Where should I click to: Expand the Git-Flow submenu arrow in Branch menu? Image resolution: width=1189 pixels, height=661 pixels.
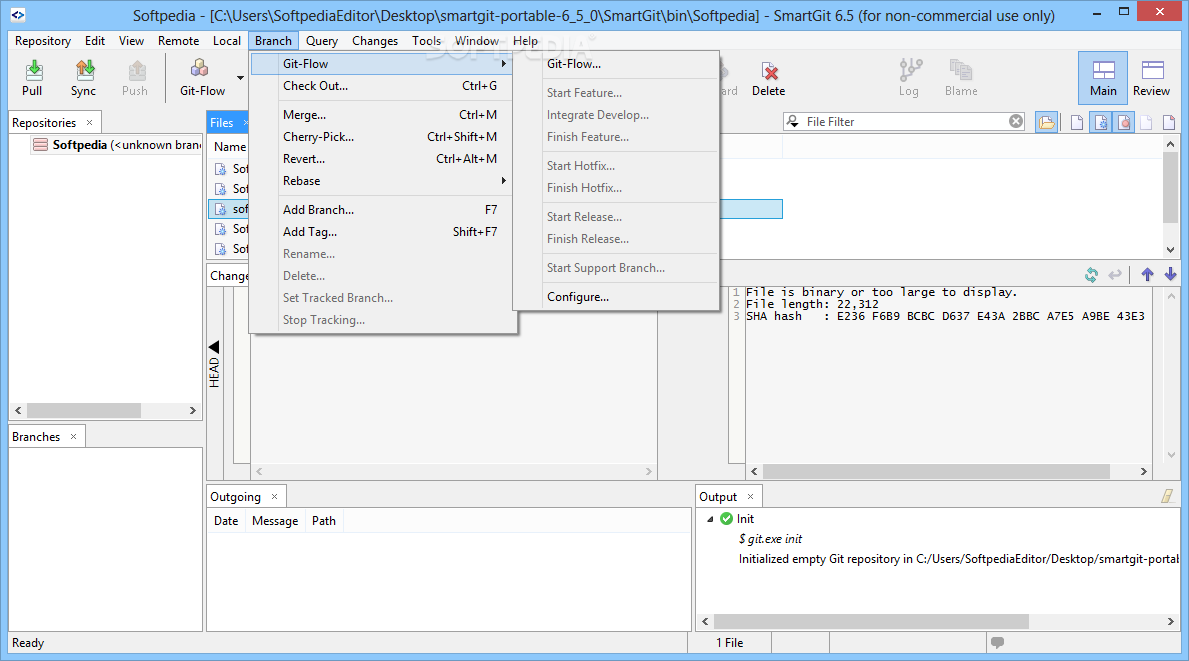pos(504,64)
